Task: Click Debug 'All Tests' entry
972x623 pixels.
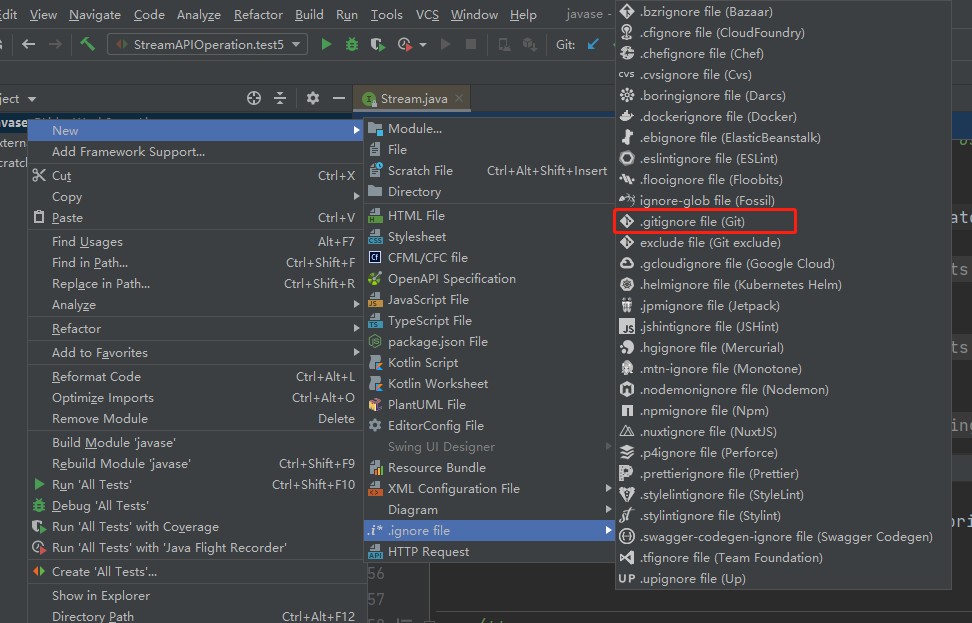Action: pyautogui.click(x=195, y=506)
